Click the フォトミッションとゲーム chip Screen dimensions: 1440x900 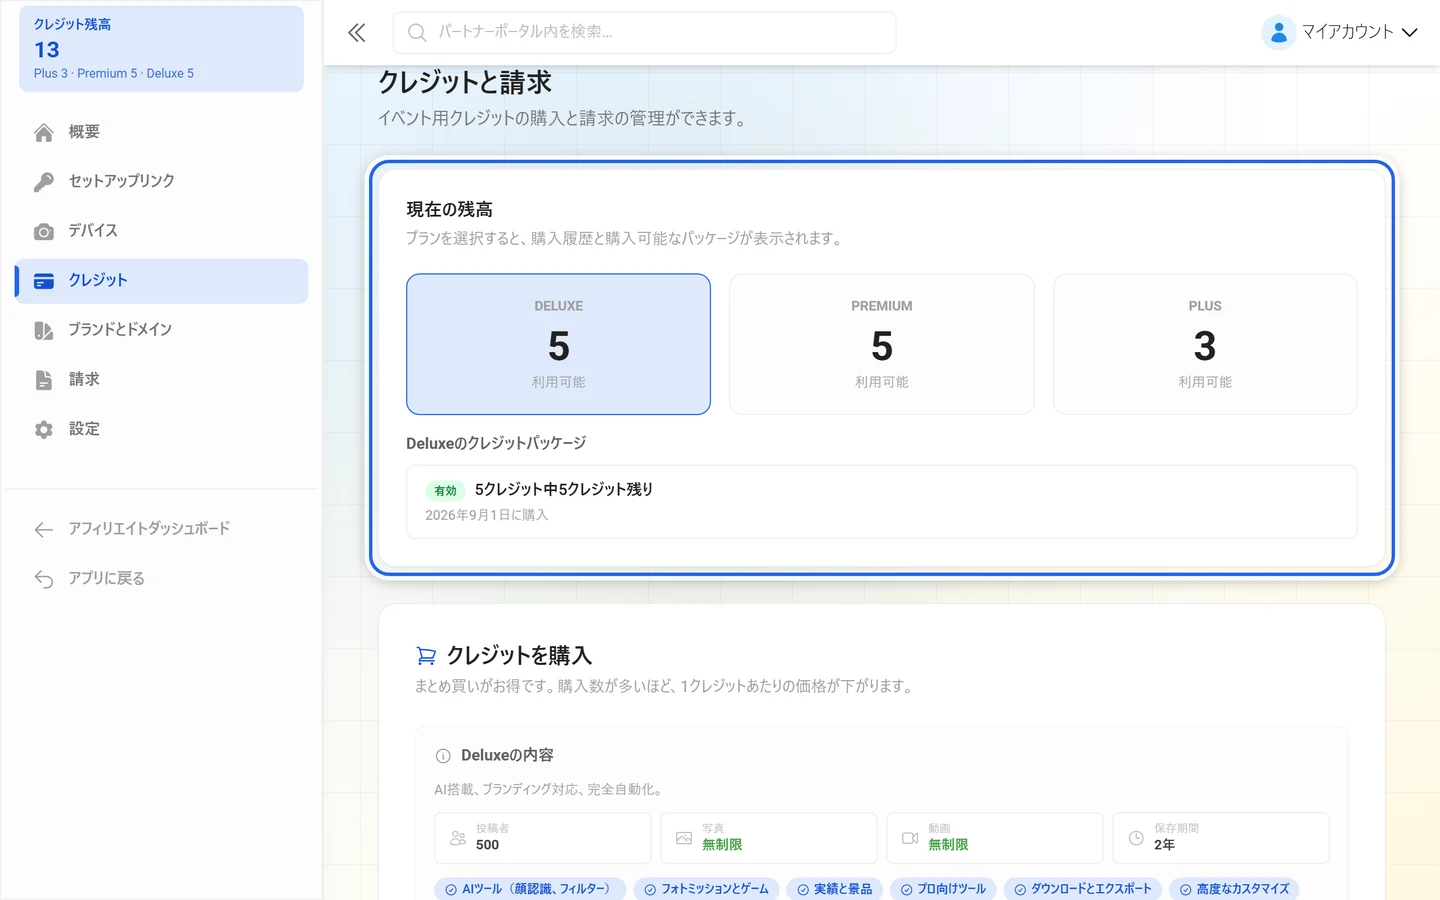point(707,889)
